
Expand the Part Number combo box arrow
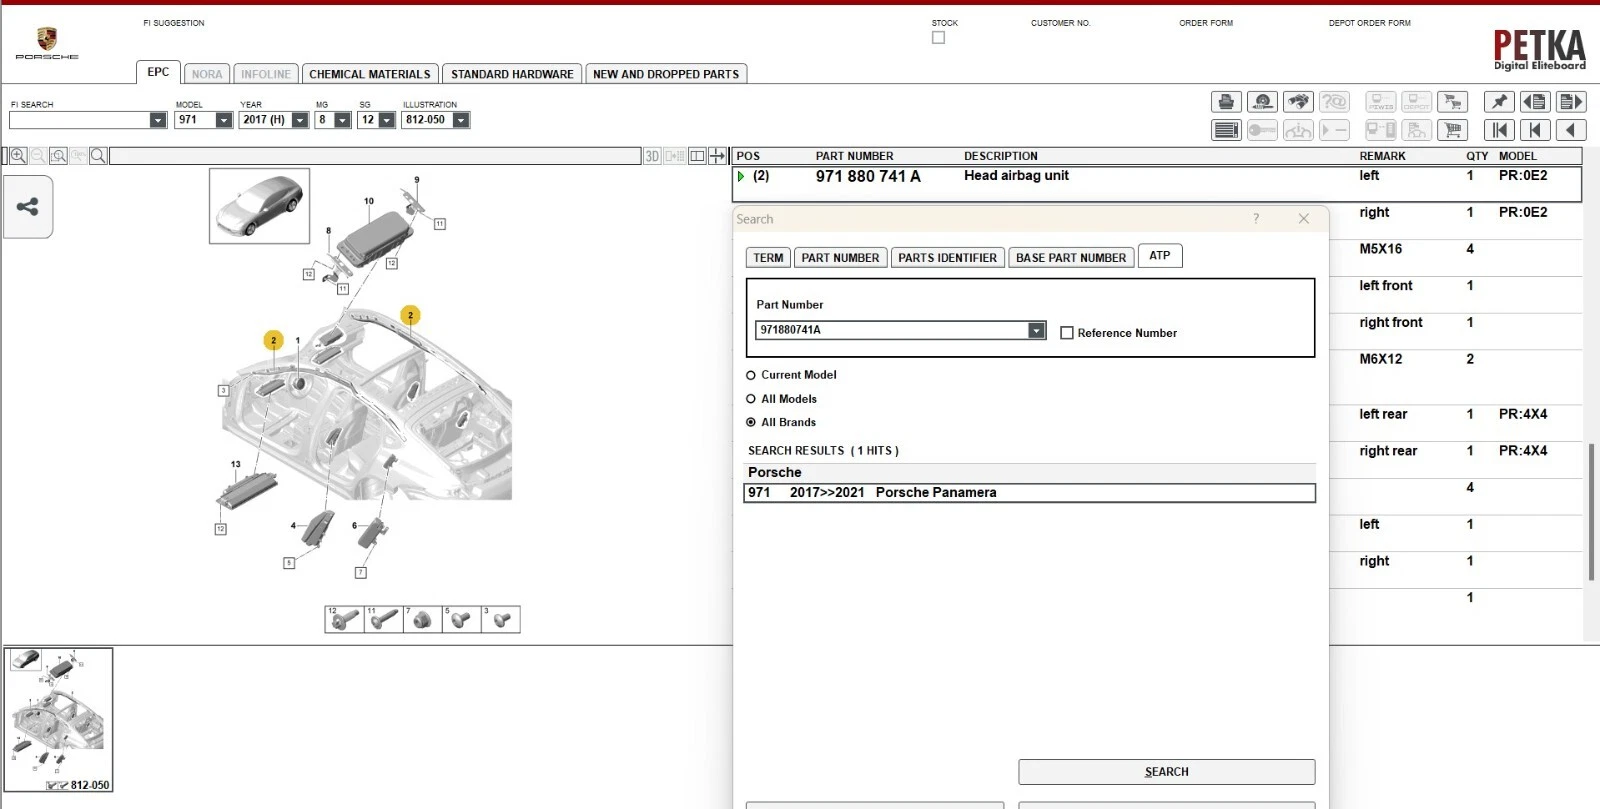click(x=1037, y=330)
